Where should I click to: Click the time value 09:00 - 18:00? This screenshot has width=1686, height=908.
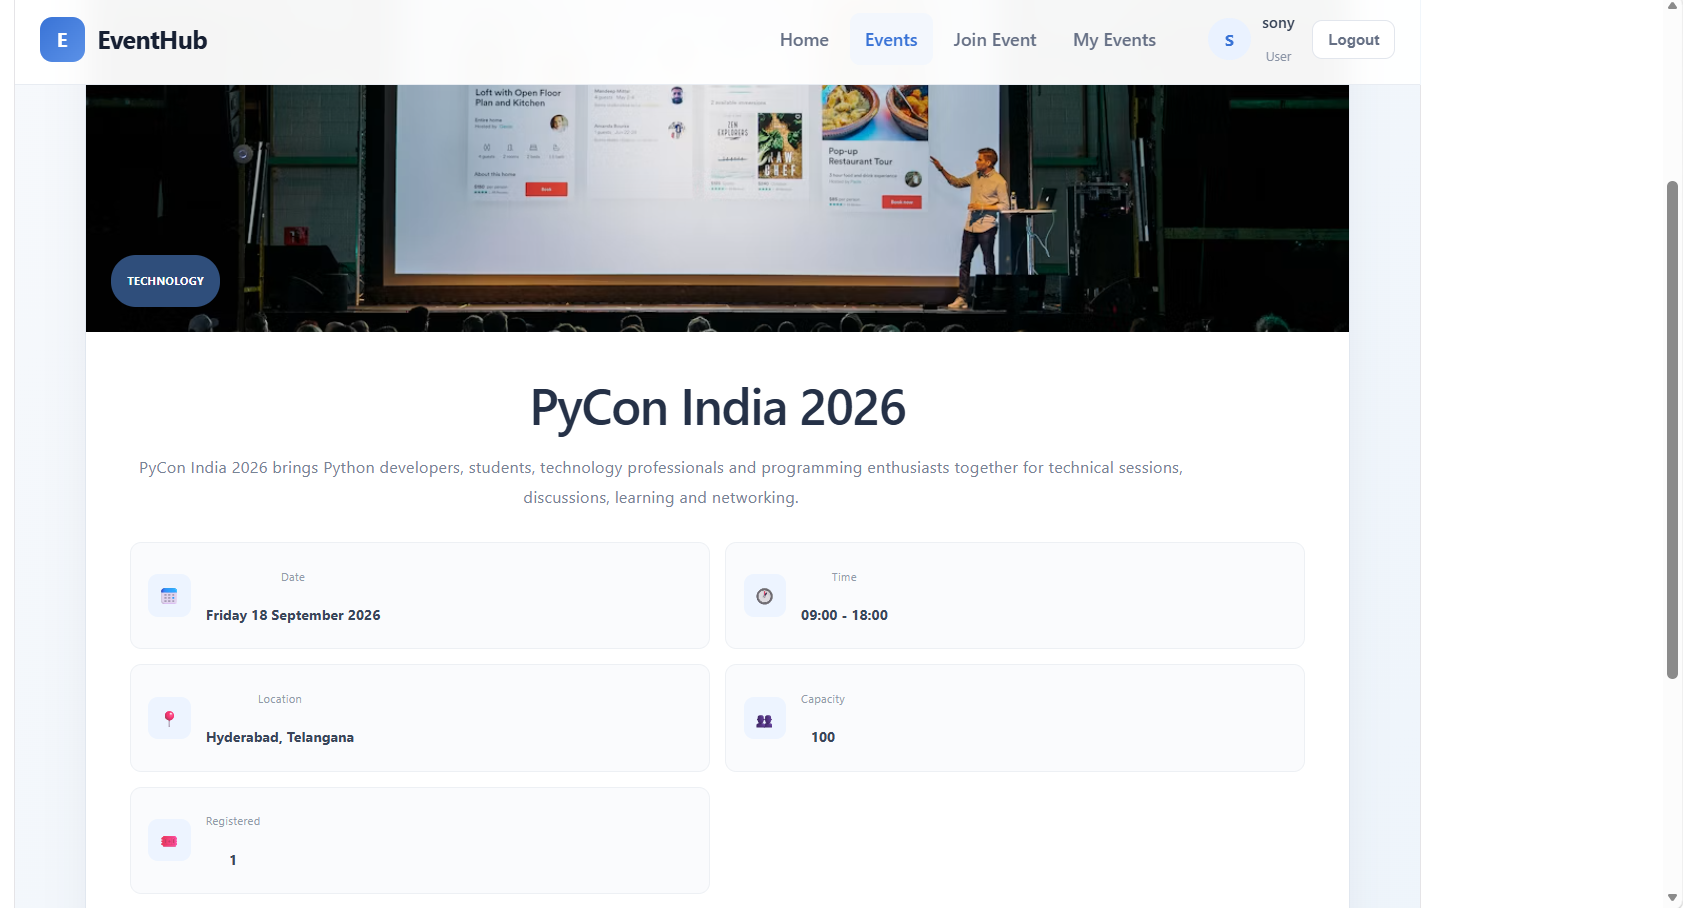844,615
